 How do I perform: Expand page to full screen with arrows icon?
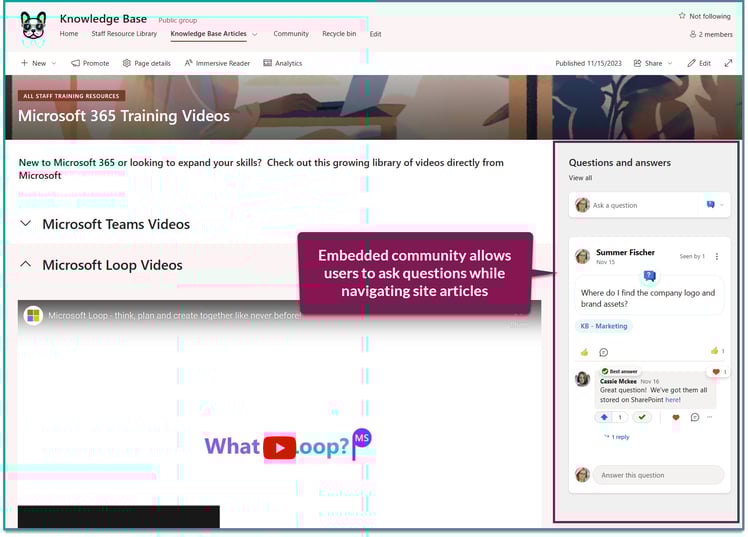(x=728, y=63)
